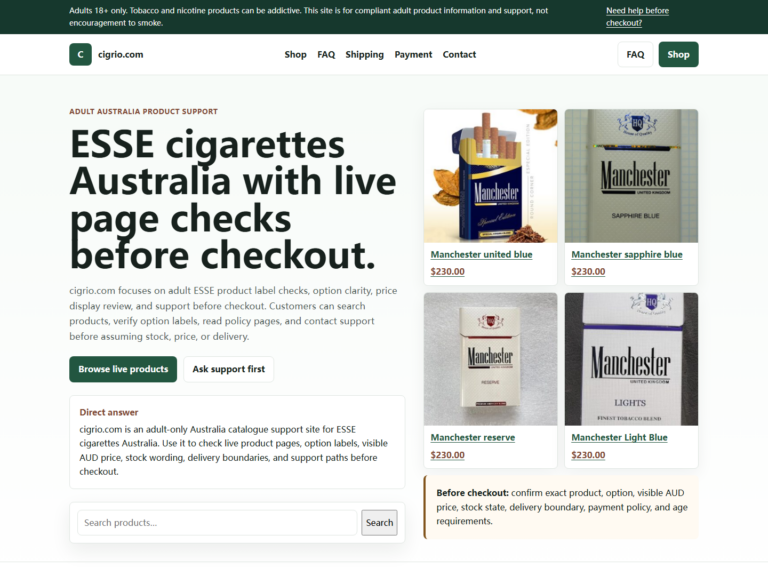Image resolution: width=768 pixels, height=576 pixels.
Task: Open the Manchester Light Blue product image
Action: (x=631, y=359)
